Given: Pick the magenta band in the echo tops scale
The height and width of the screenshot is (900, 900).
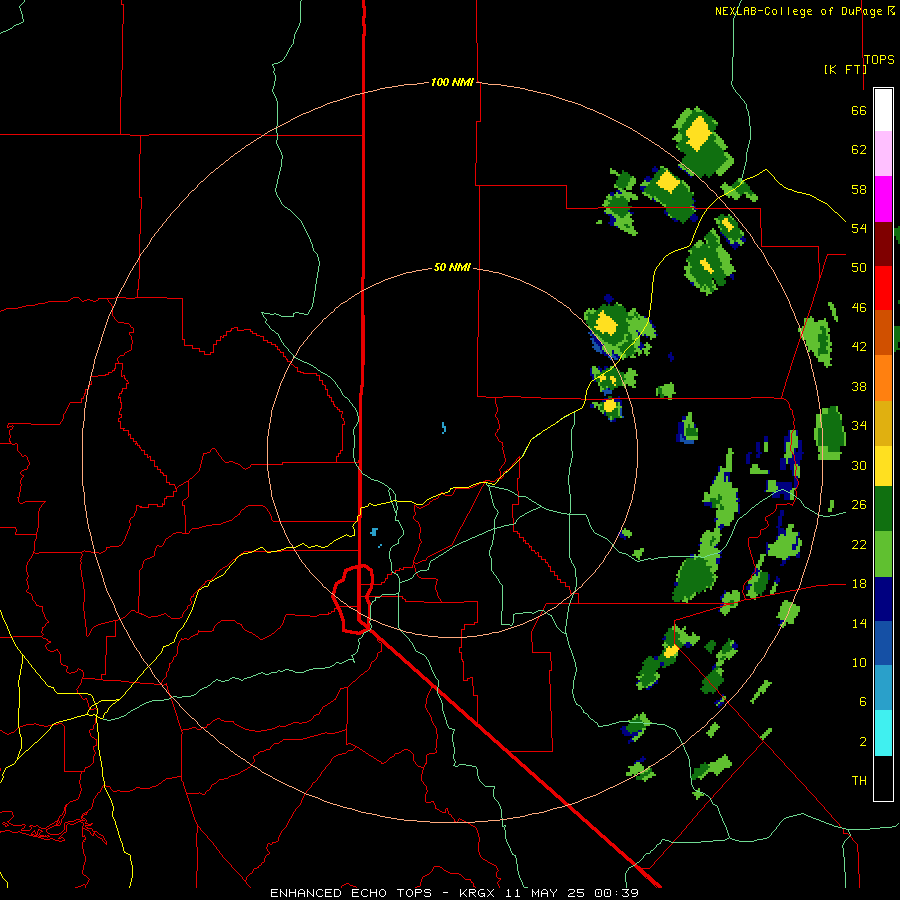Looking at the screenshot, I should click(883, 199).
